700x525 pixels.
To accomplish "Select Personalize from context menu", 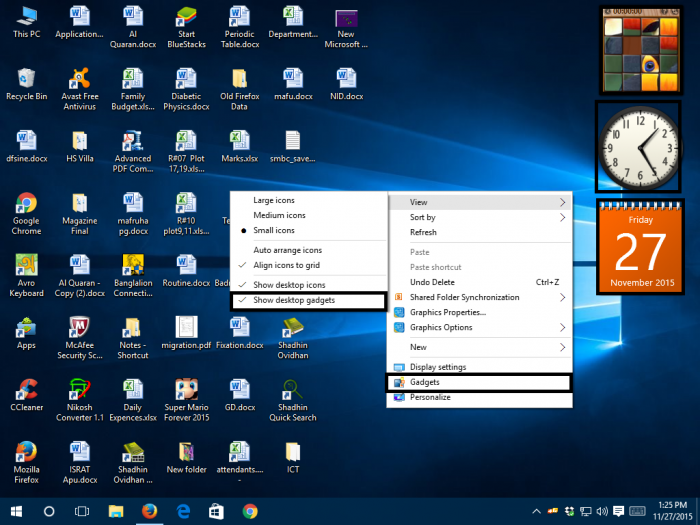I will click(x=430, y=397).
